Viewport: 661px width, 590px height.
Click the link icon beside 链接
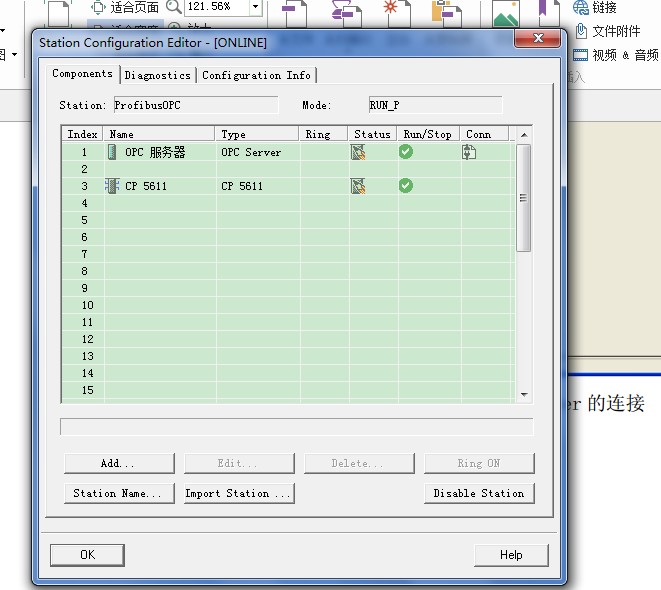(581, 8)
